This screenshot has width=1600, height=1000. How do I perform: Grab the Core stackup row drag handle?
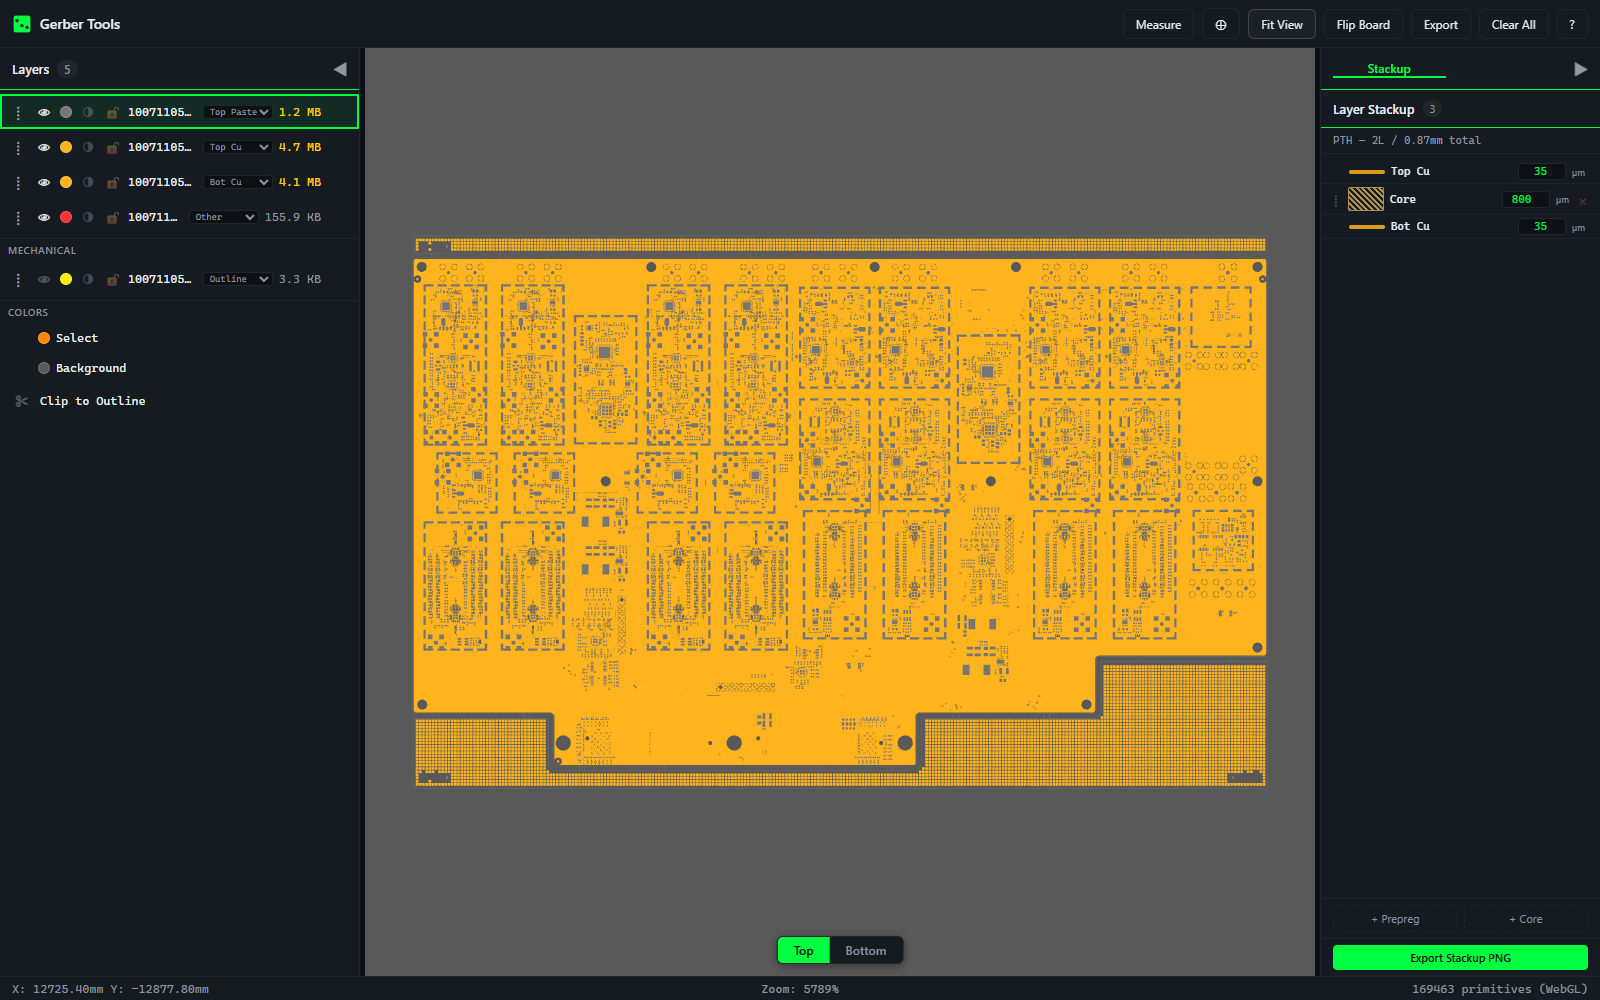tap(1336, 200)
